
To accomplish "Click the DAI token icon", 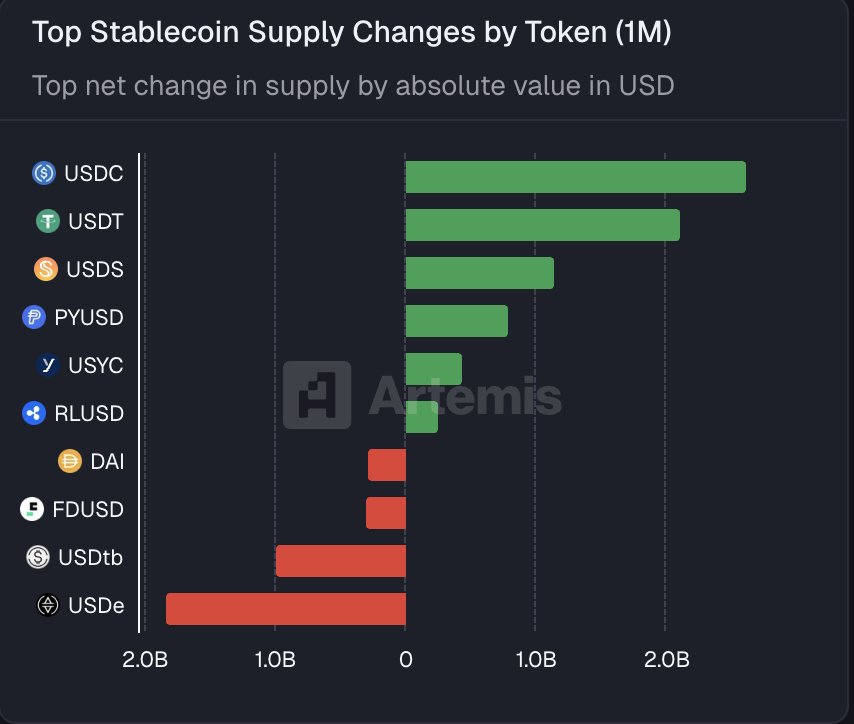I will point(70,462).
